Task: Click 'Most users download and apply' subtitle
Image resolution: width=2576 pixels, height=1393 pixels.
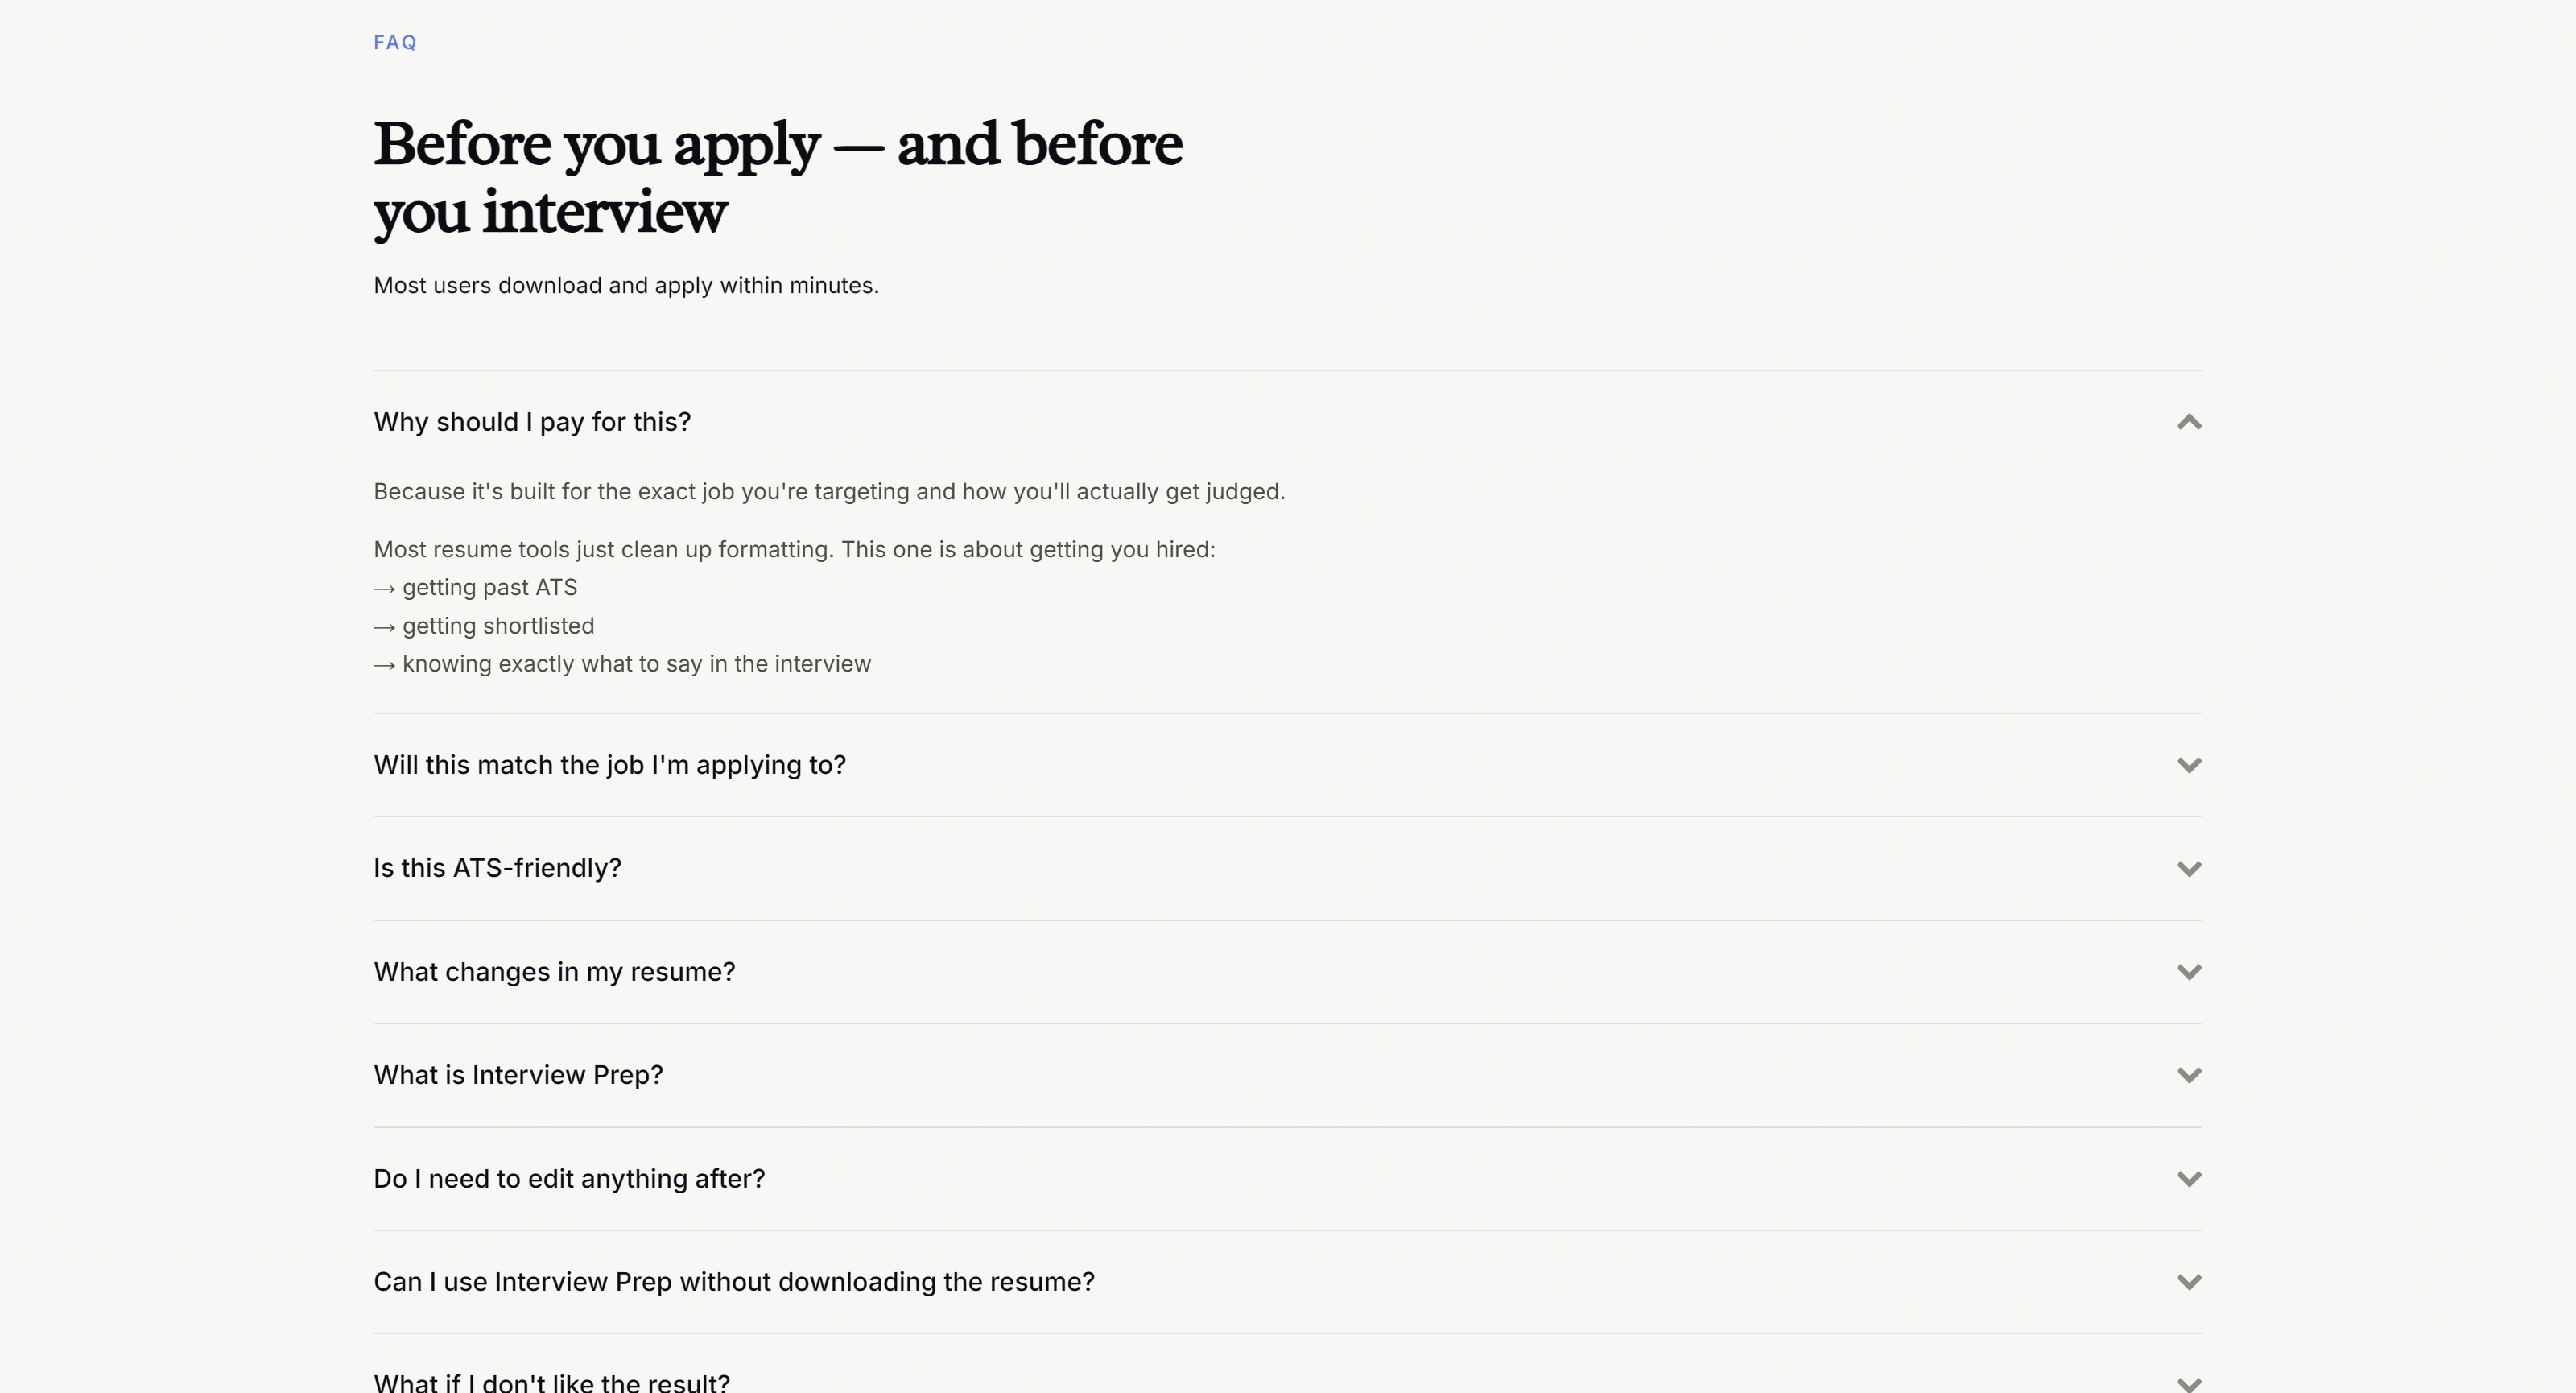Action: click(626, 286)
